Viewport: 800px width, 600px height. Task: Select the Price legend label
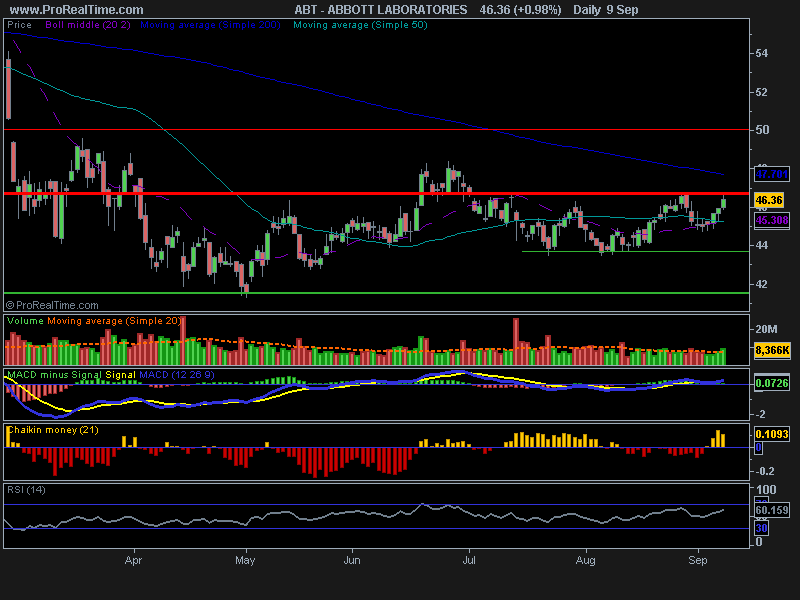(x=19, y=25)
